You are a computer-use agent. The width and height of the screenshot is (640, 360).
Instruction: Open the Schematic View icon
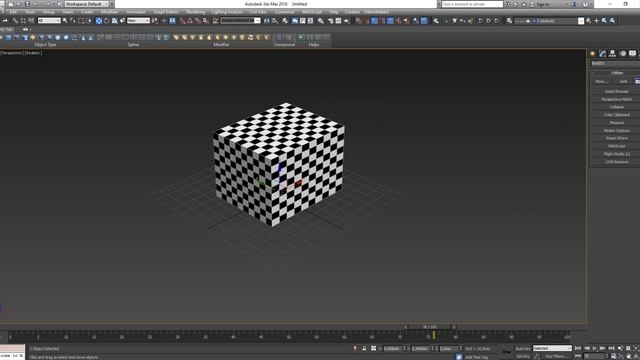pos(310,20)
